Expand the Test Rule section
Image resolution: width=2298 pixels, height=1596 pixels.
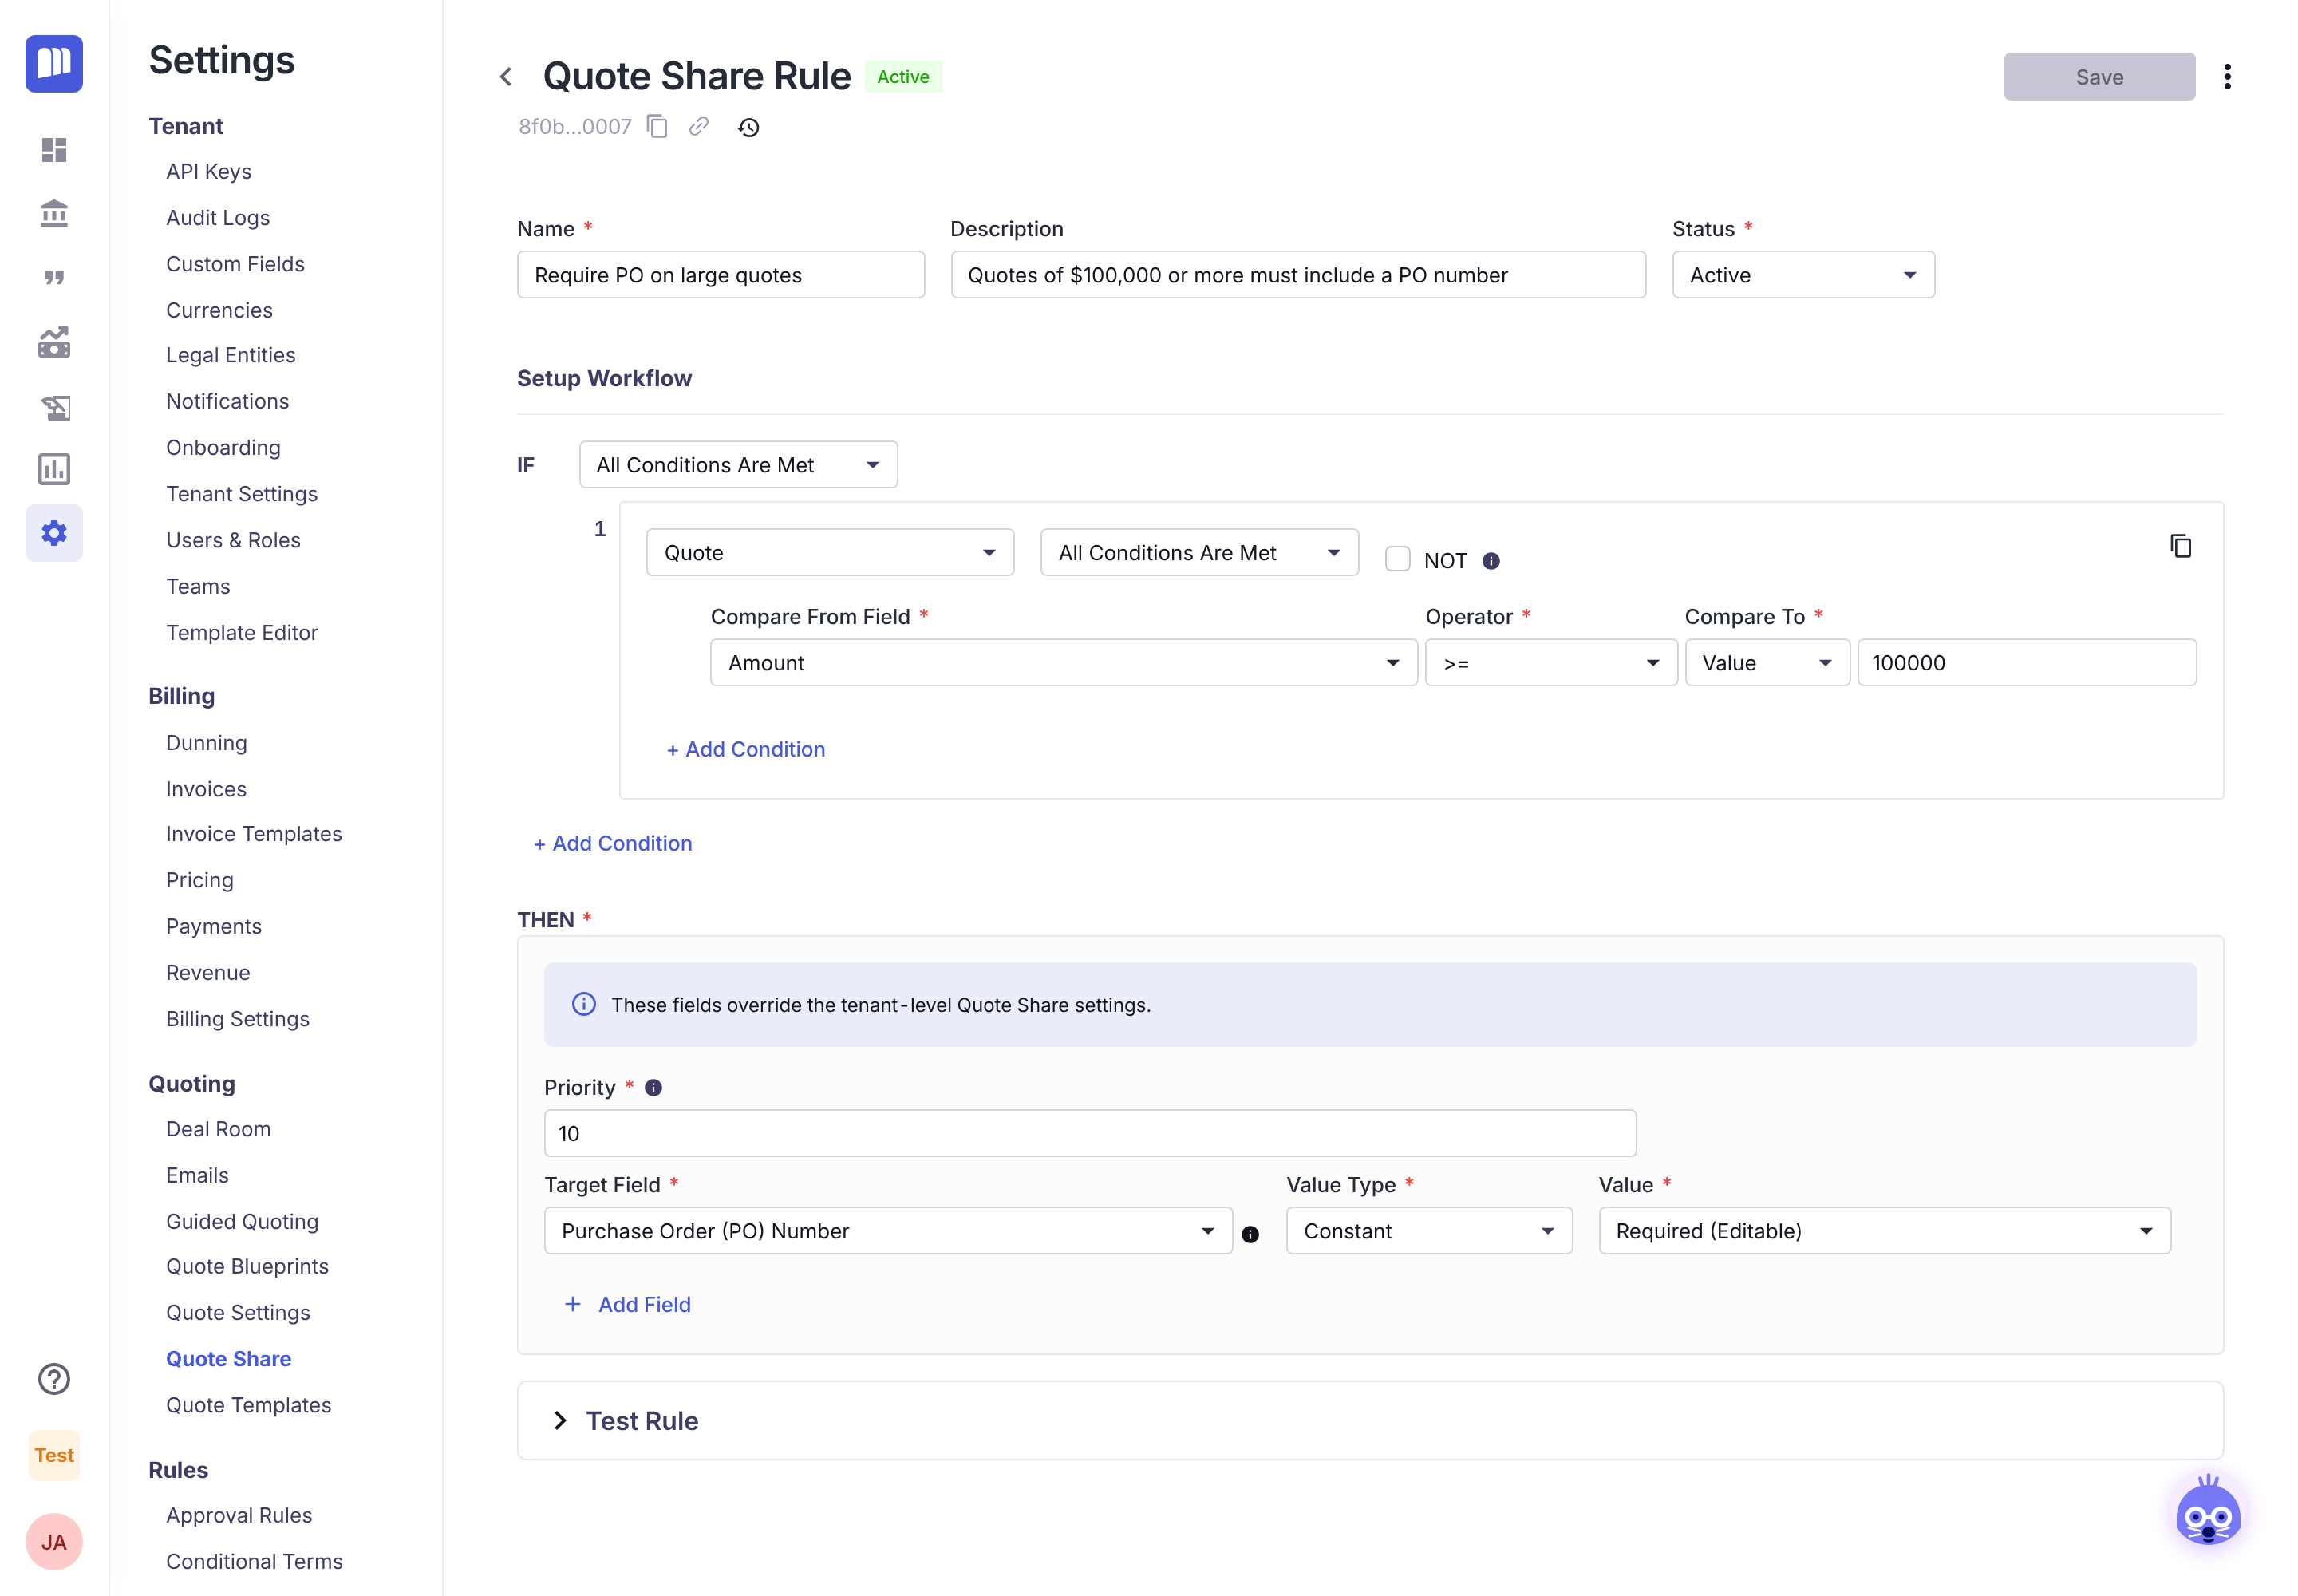pyautogui.click(x=1370, y=1421)
